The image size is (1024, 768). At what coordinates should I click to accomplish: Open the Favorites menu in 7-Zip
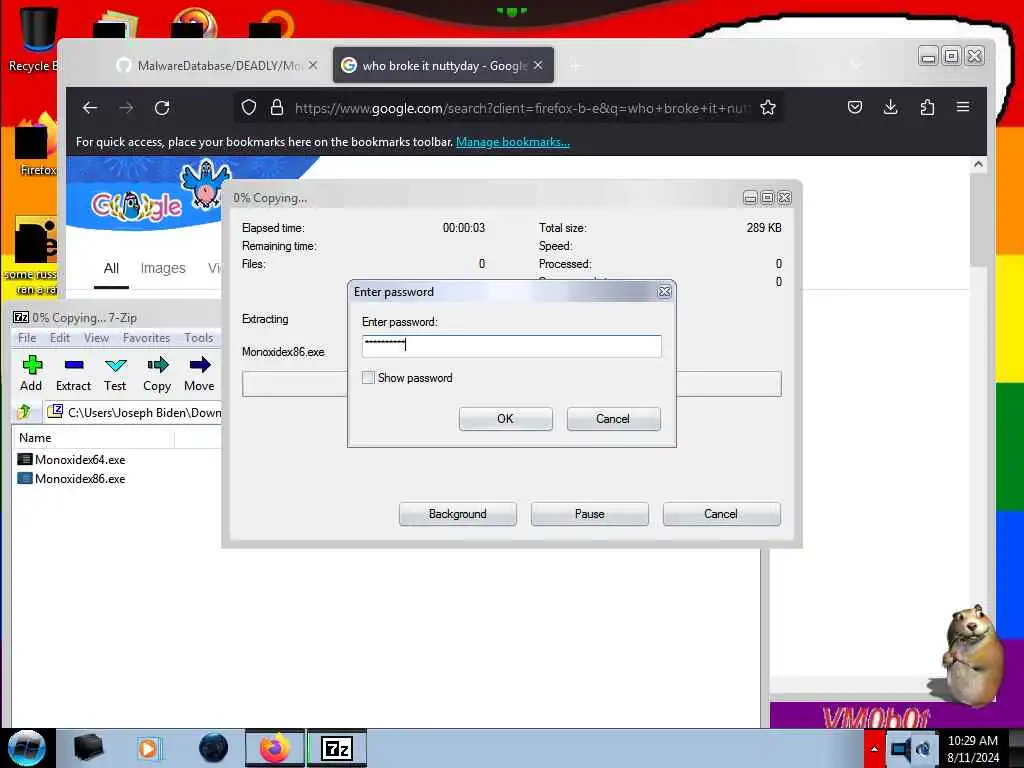pos(146,338)
